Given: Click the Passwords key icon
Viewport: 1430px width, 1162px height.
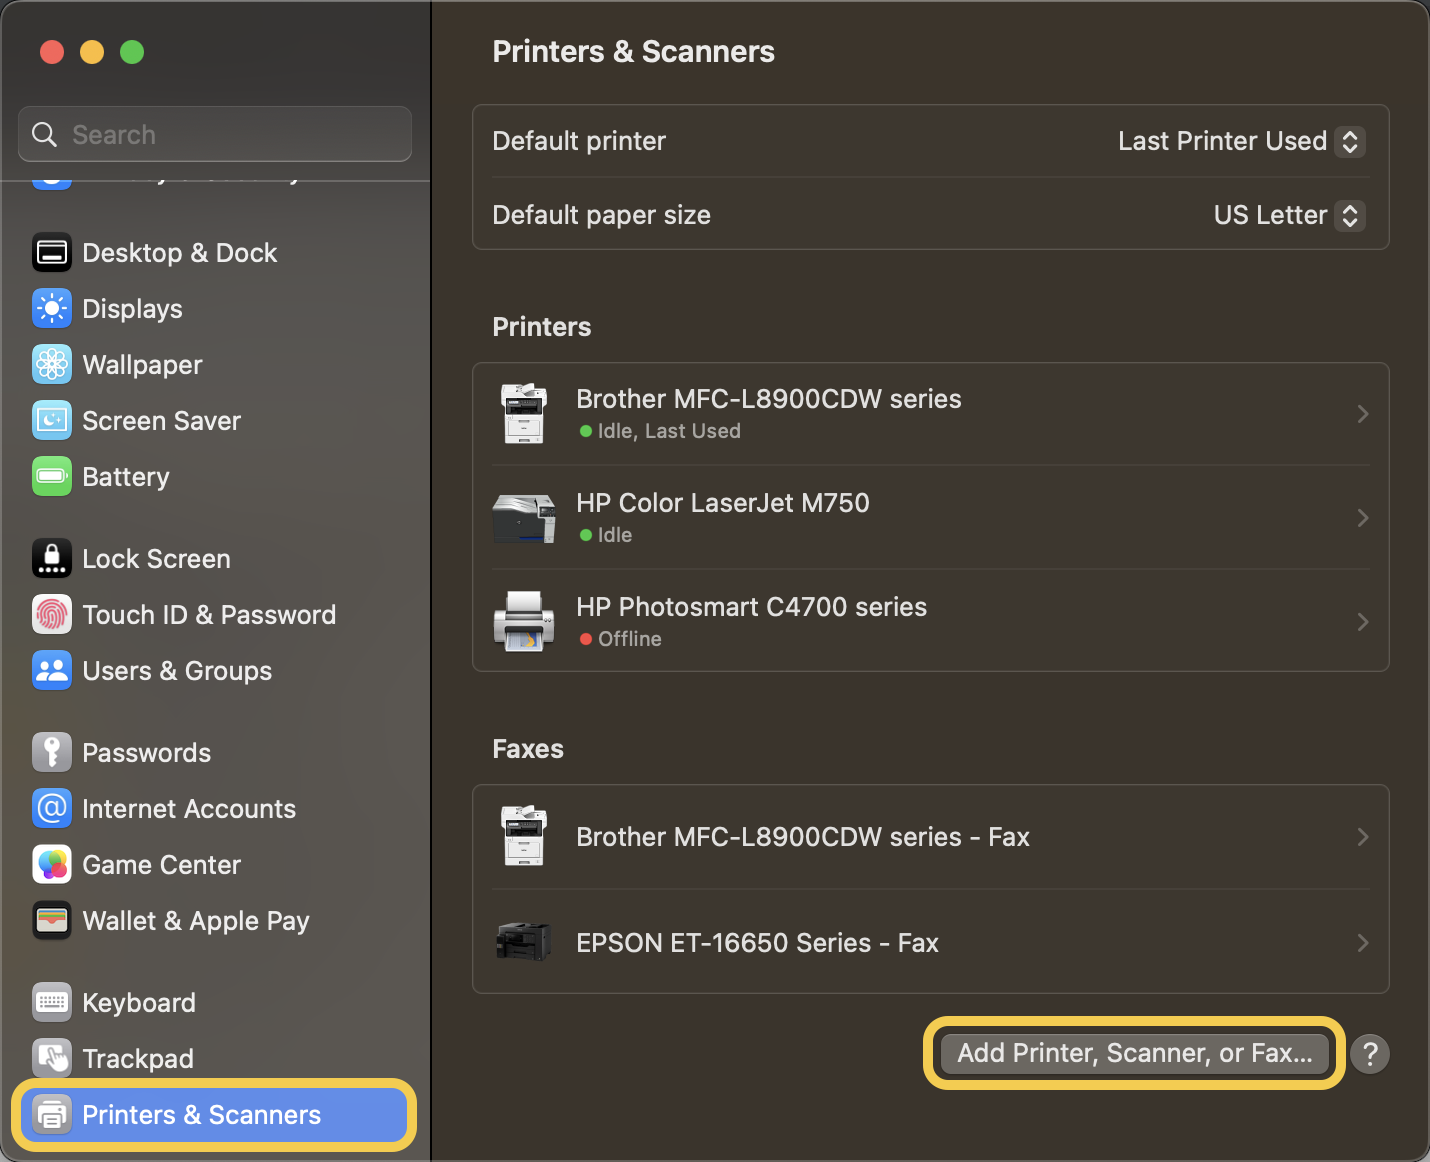Looking at the screenshot, I should pos(52,753).
